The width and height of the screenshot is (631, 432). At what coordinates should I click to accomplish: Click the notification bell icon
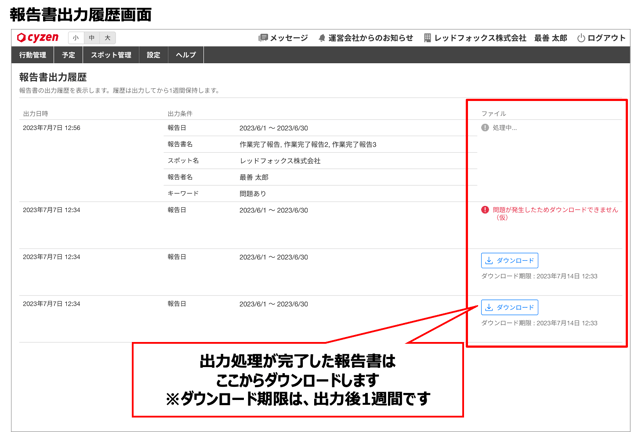tap(322, 38)
